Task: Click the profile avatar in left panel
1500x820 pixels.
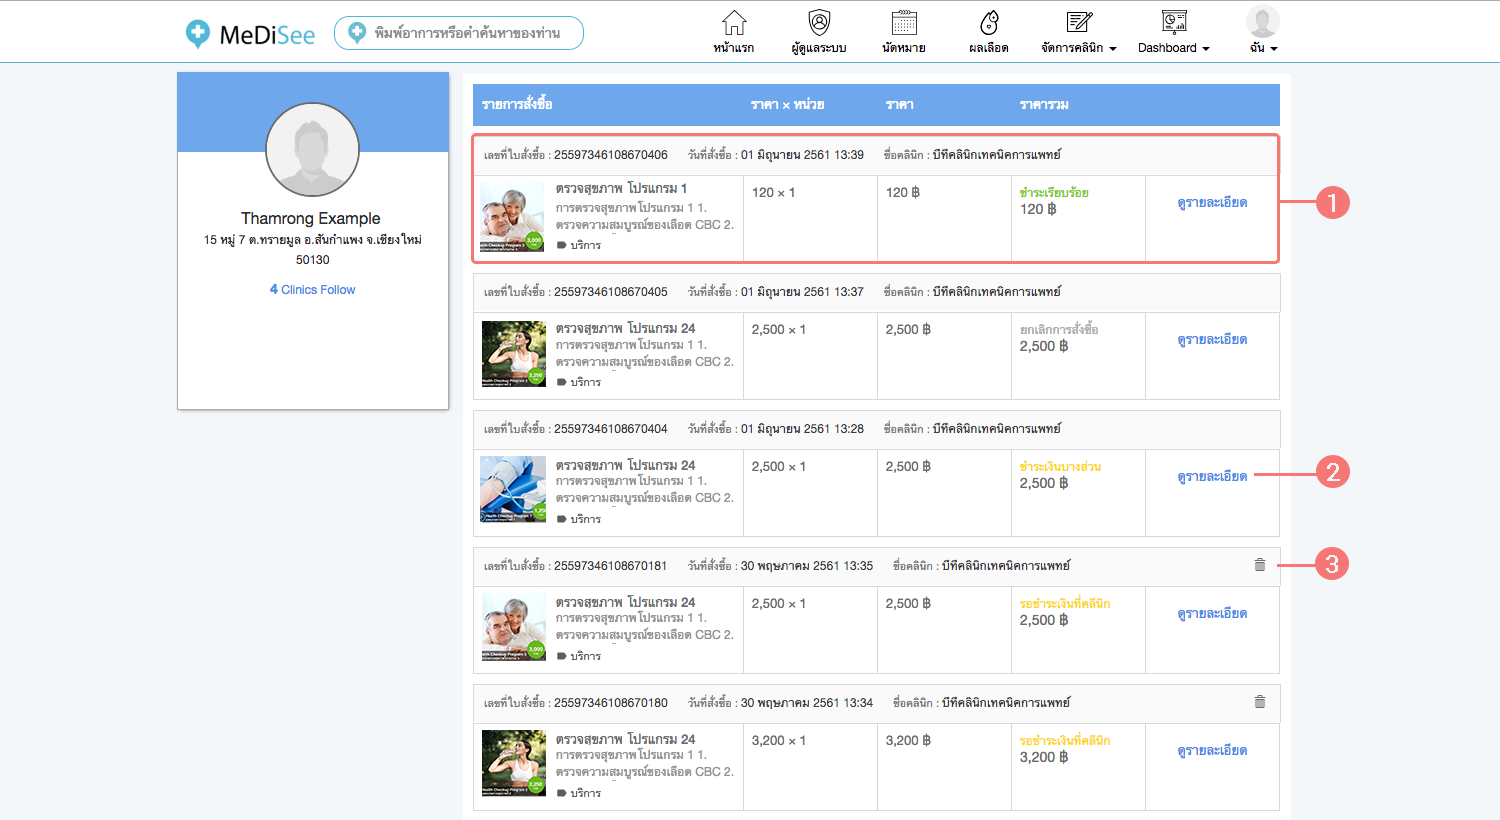Action: coord(312,150)
